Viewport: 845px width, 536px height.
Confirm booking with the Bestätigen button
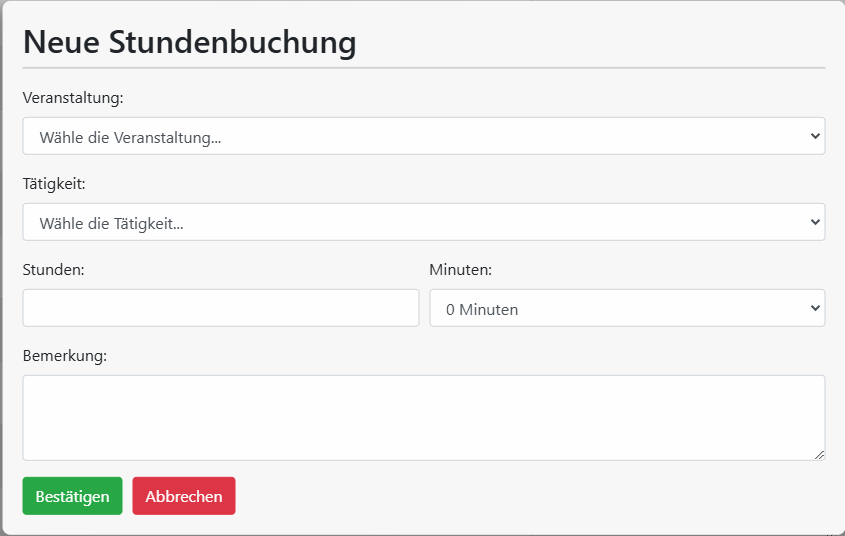[72, 496]
